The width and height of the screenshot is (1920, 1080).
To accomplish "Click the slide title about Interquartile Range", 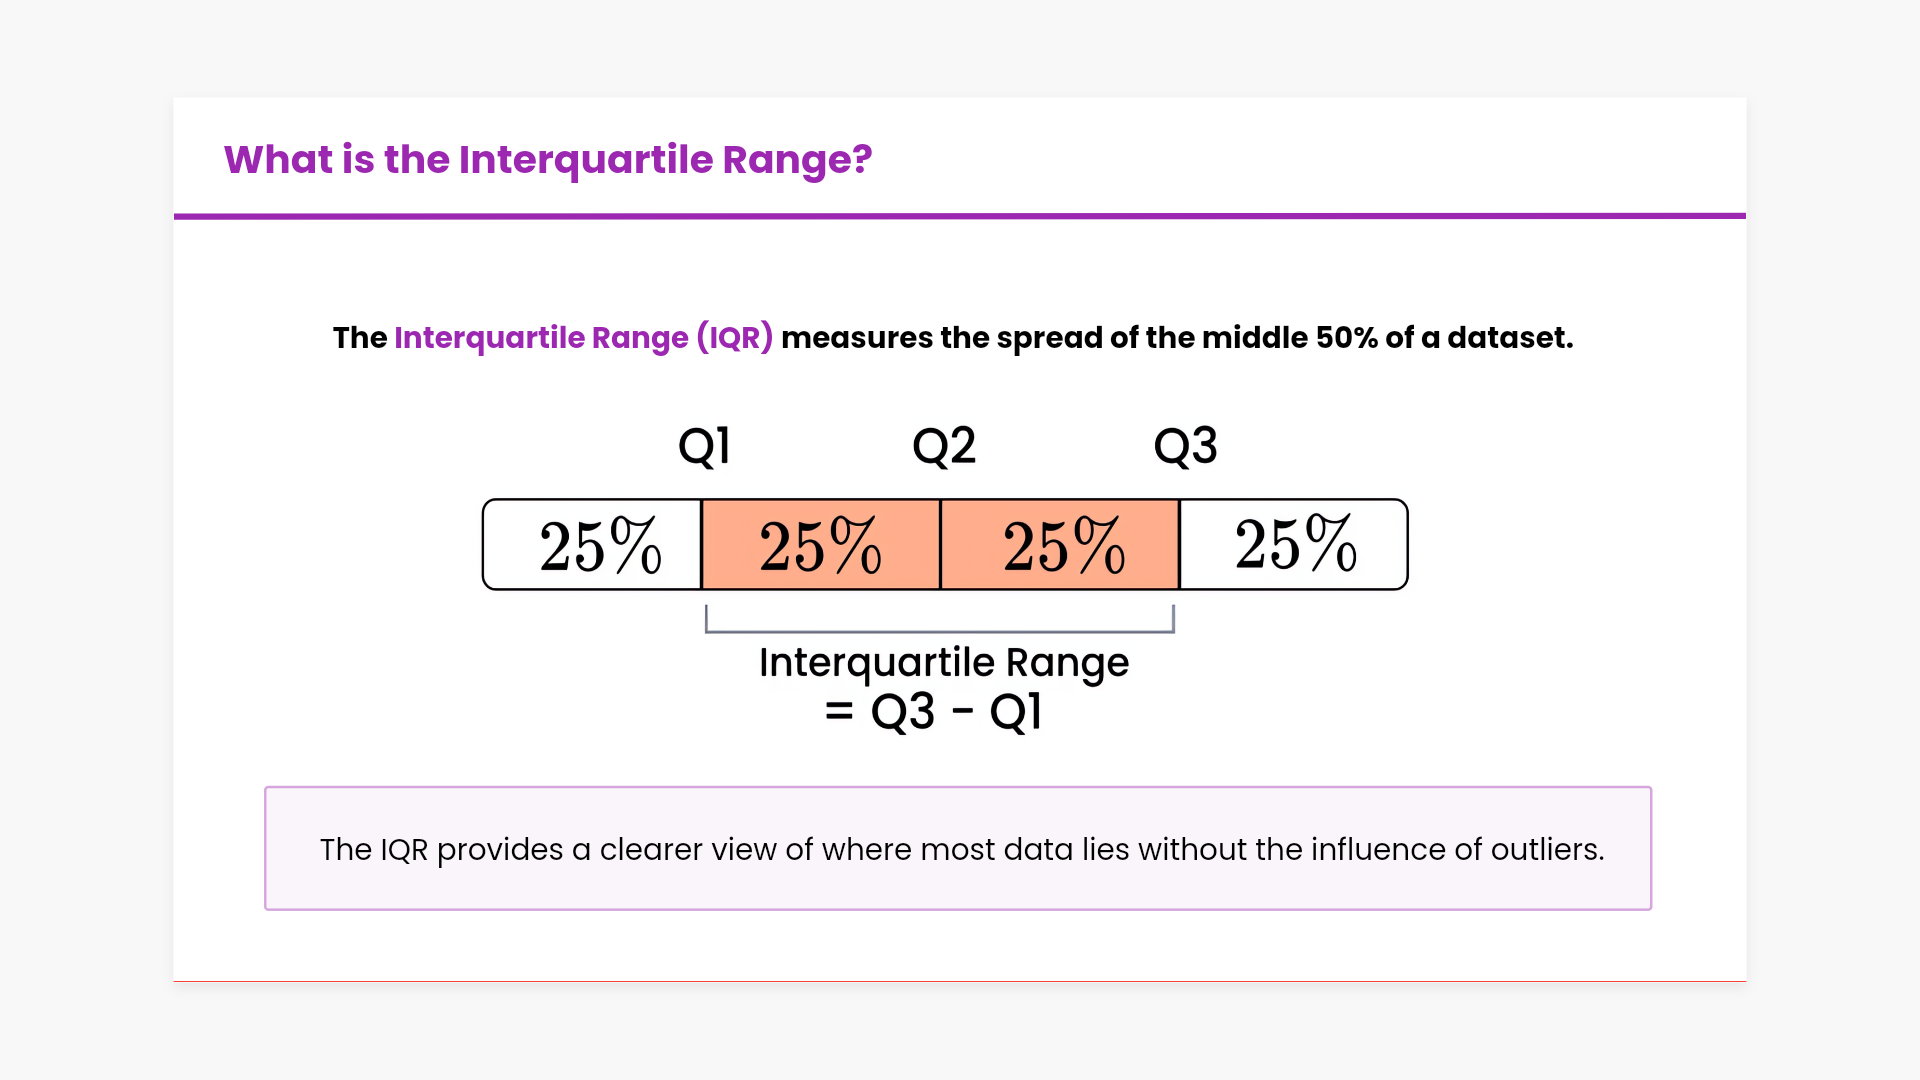I will coord(547,160).
